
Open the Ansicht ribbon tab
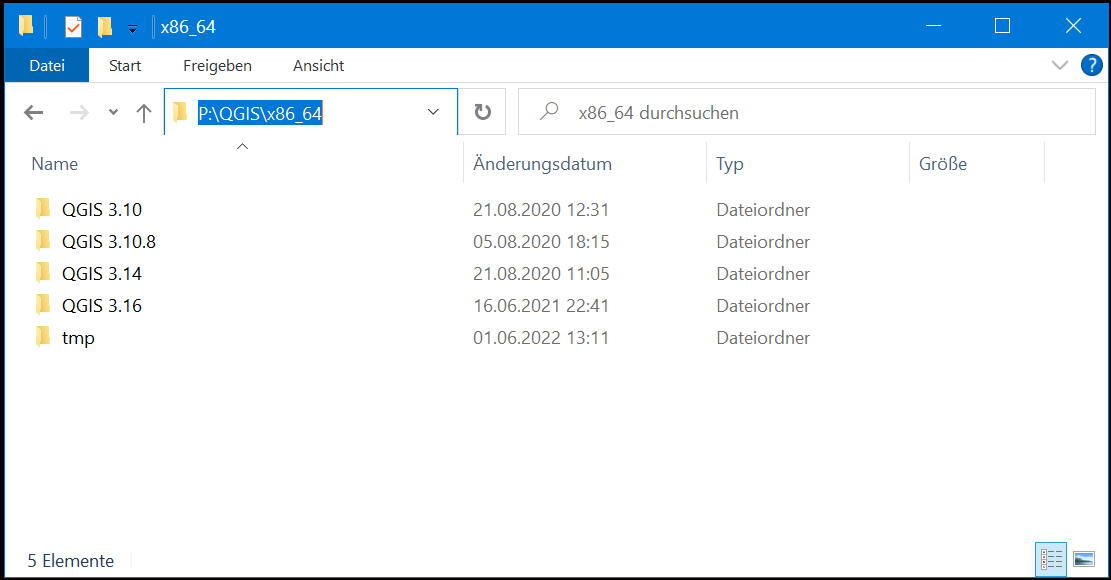click(318, 66)
